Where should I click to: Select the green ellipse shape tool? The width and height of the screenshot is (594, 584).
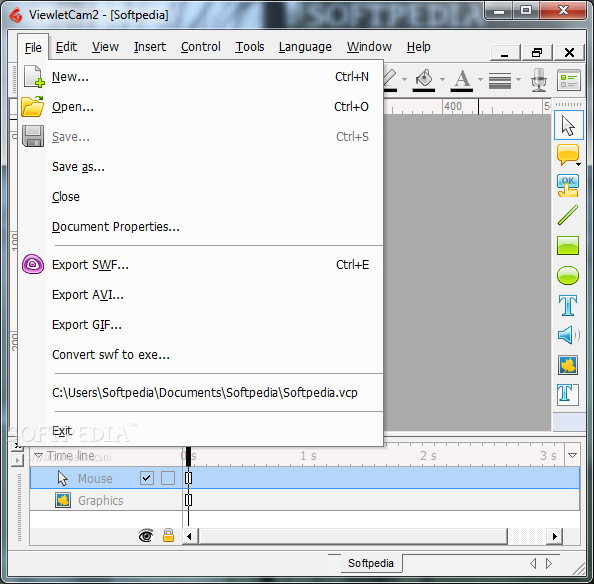tap(568, 275)
